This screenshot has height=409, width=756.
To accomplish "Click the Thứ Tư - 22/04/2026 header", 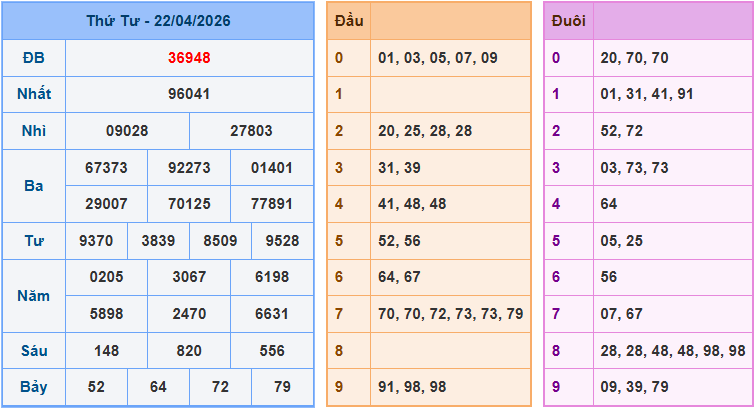I will 158,21.
